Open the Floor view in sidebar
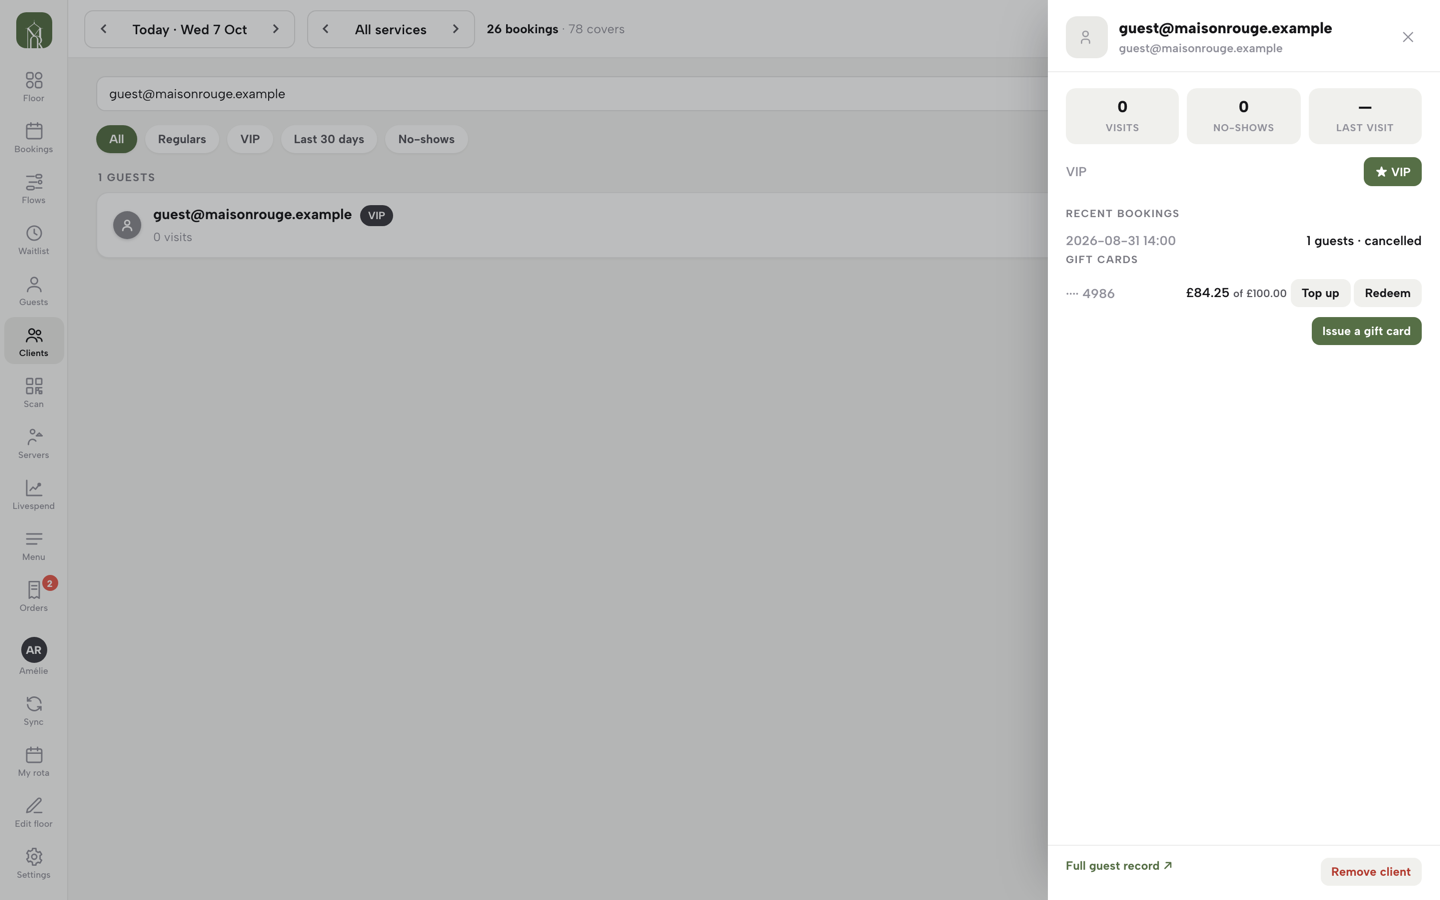This screenshot has height=900, width=1440. tap(34, 87)
